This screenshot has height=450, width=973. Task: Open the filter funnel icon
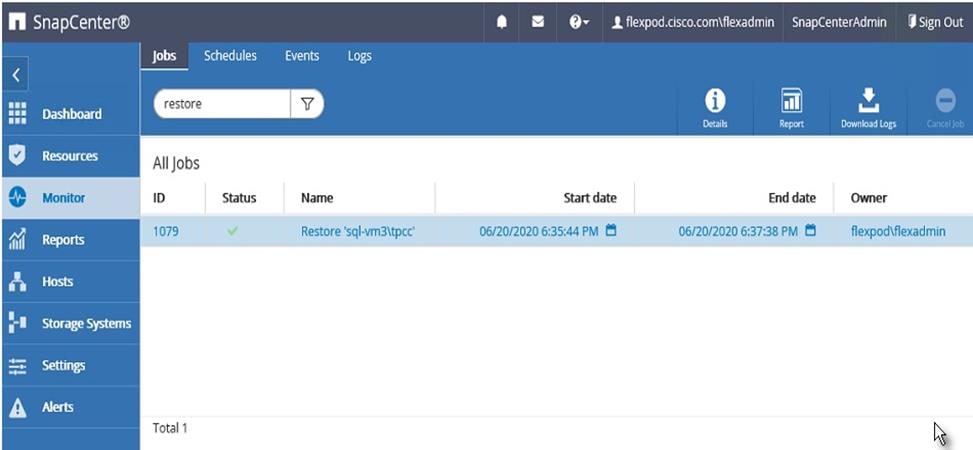(x=307, y=104)
